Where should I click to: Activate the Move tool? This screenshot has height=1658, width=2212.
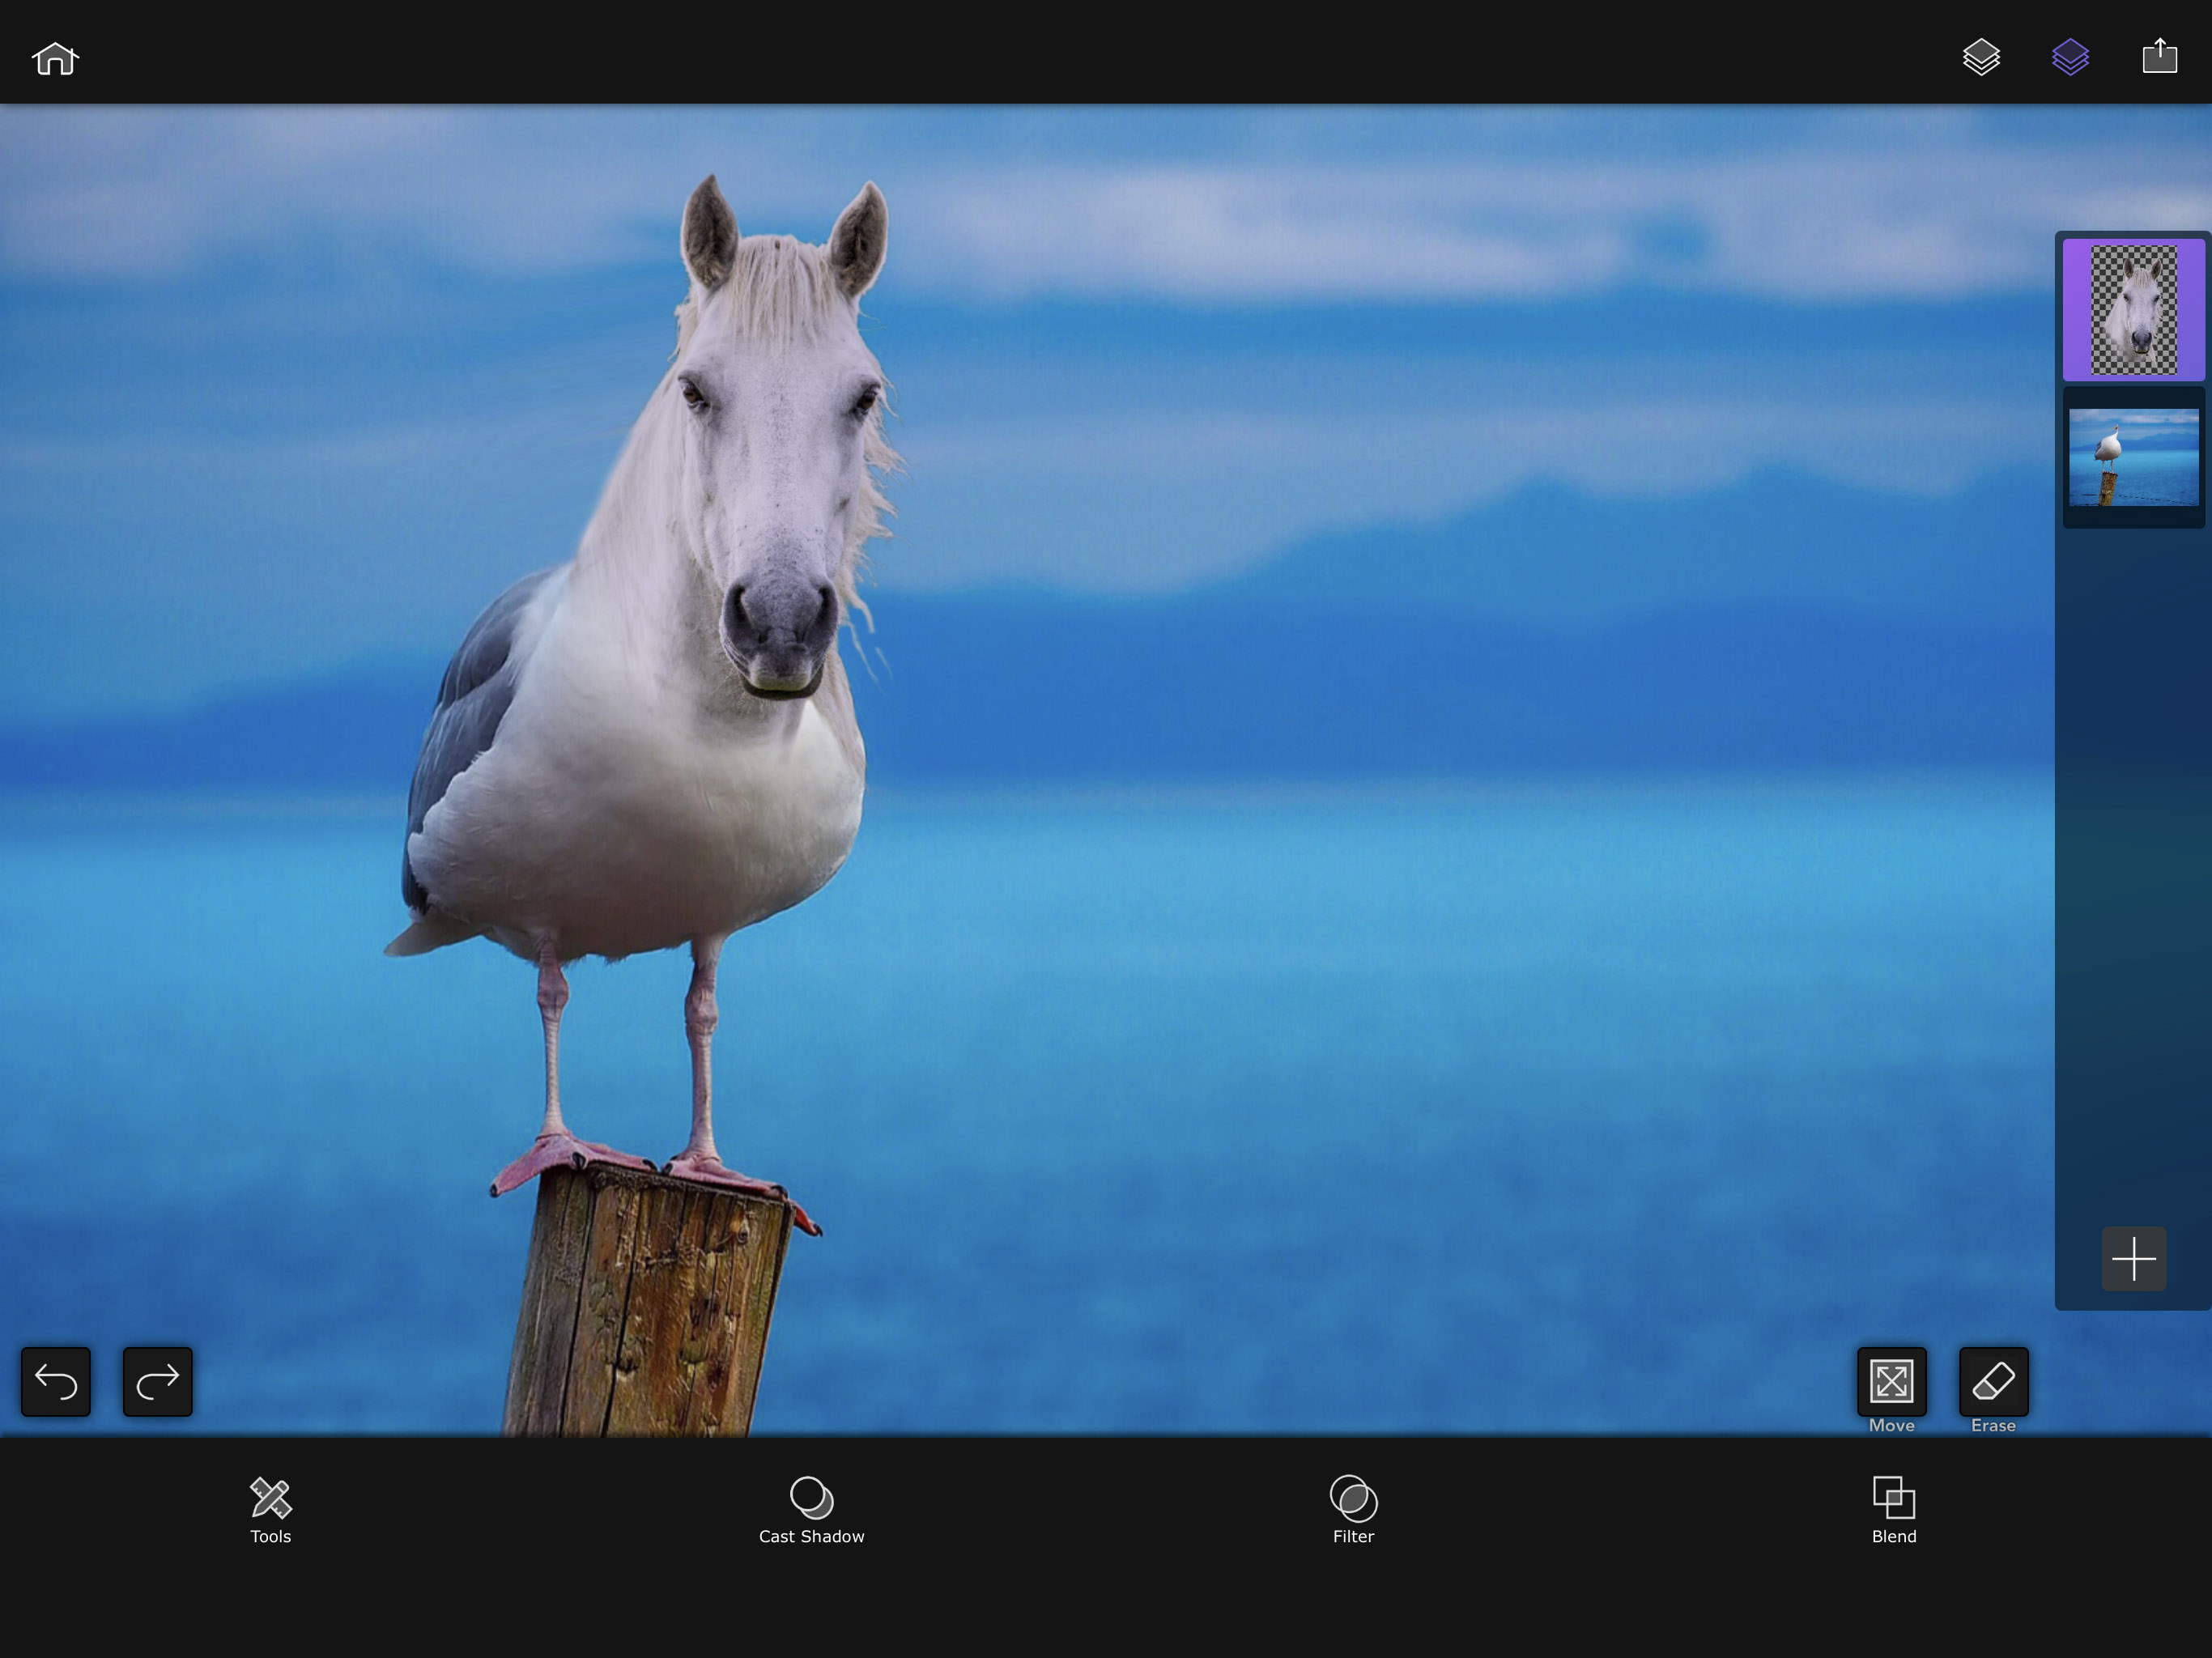1891,1382
